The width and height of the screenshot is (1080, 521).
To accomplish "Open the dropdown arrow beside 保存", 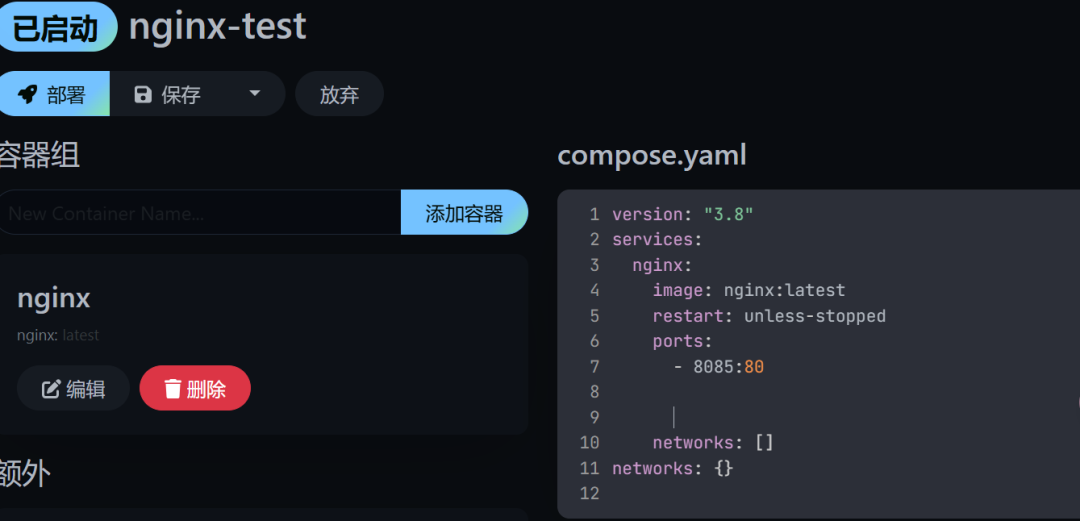I will point(254,94).
